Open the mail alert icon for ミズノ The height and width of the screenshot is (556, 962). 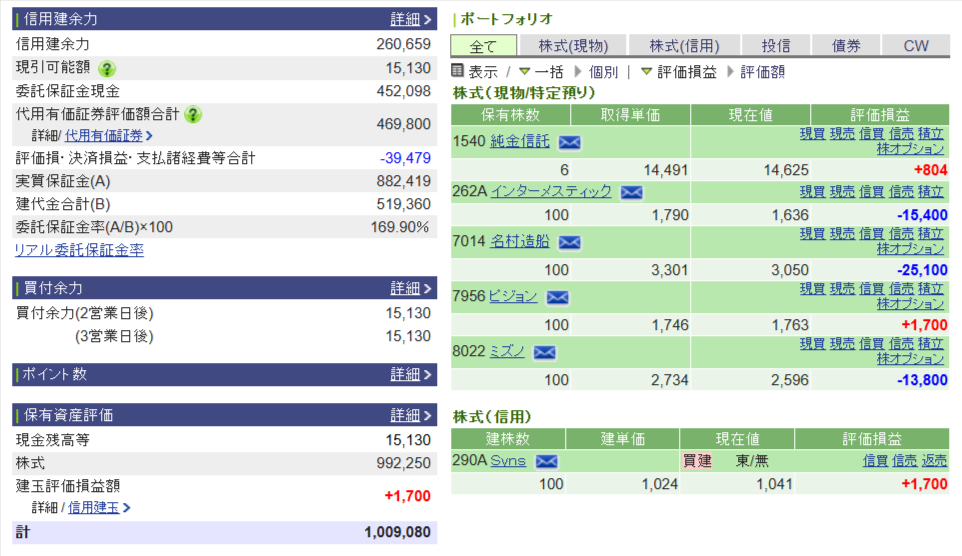click(x=544, y=352)
